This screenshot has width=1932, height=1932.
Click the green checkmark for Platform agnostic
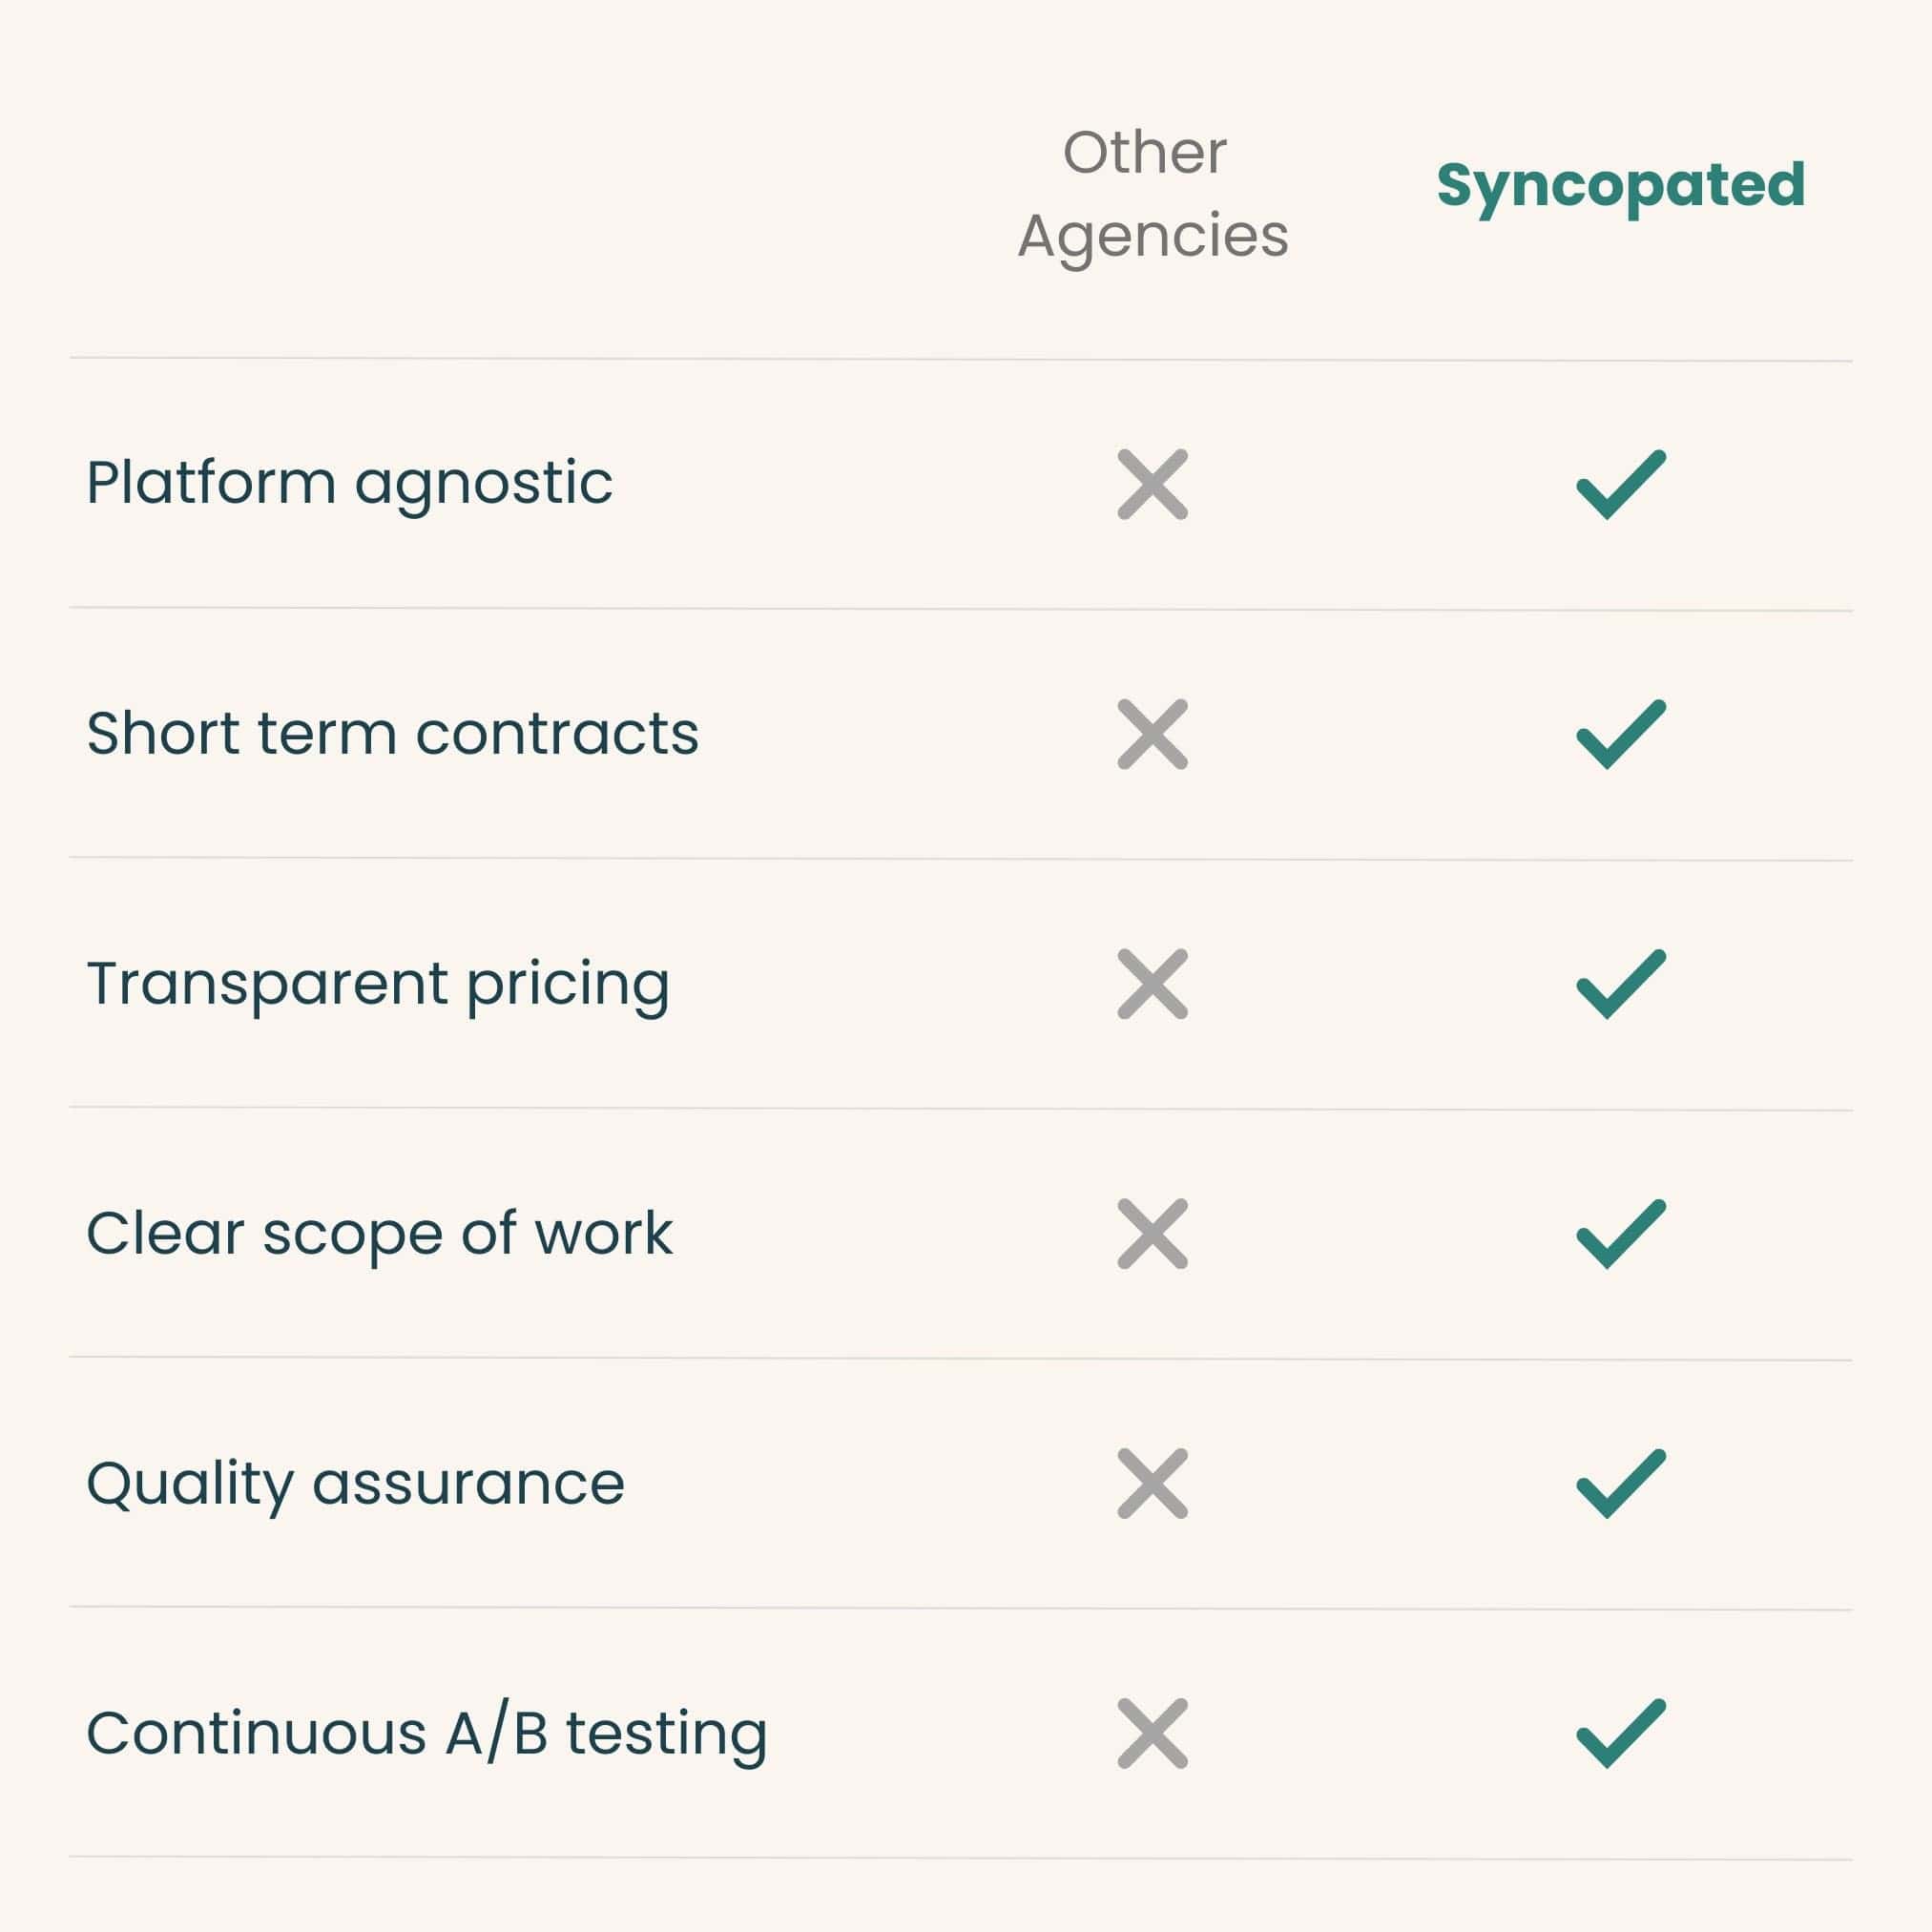1620,485
